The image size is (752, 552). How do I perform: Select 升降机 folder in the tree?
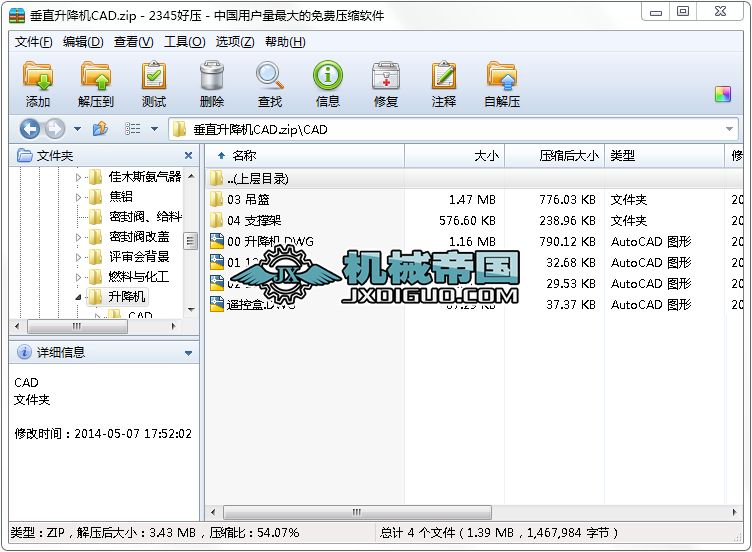[127, 296]
